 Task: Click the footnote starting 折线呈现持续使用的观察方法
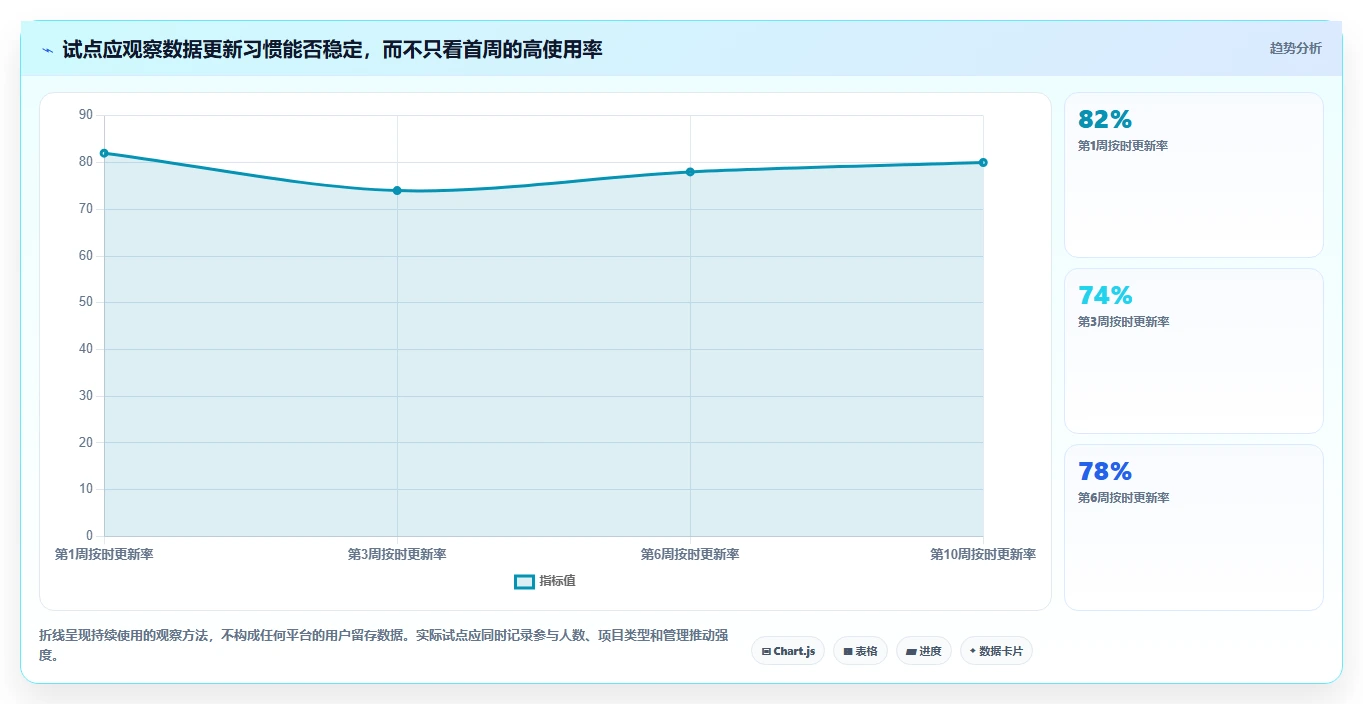tap(383, 645)
